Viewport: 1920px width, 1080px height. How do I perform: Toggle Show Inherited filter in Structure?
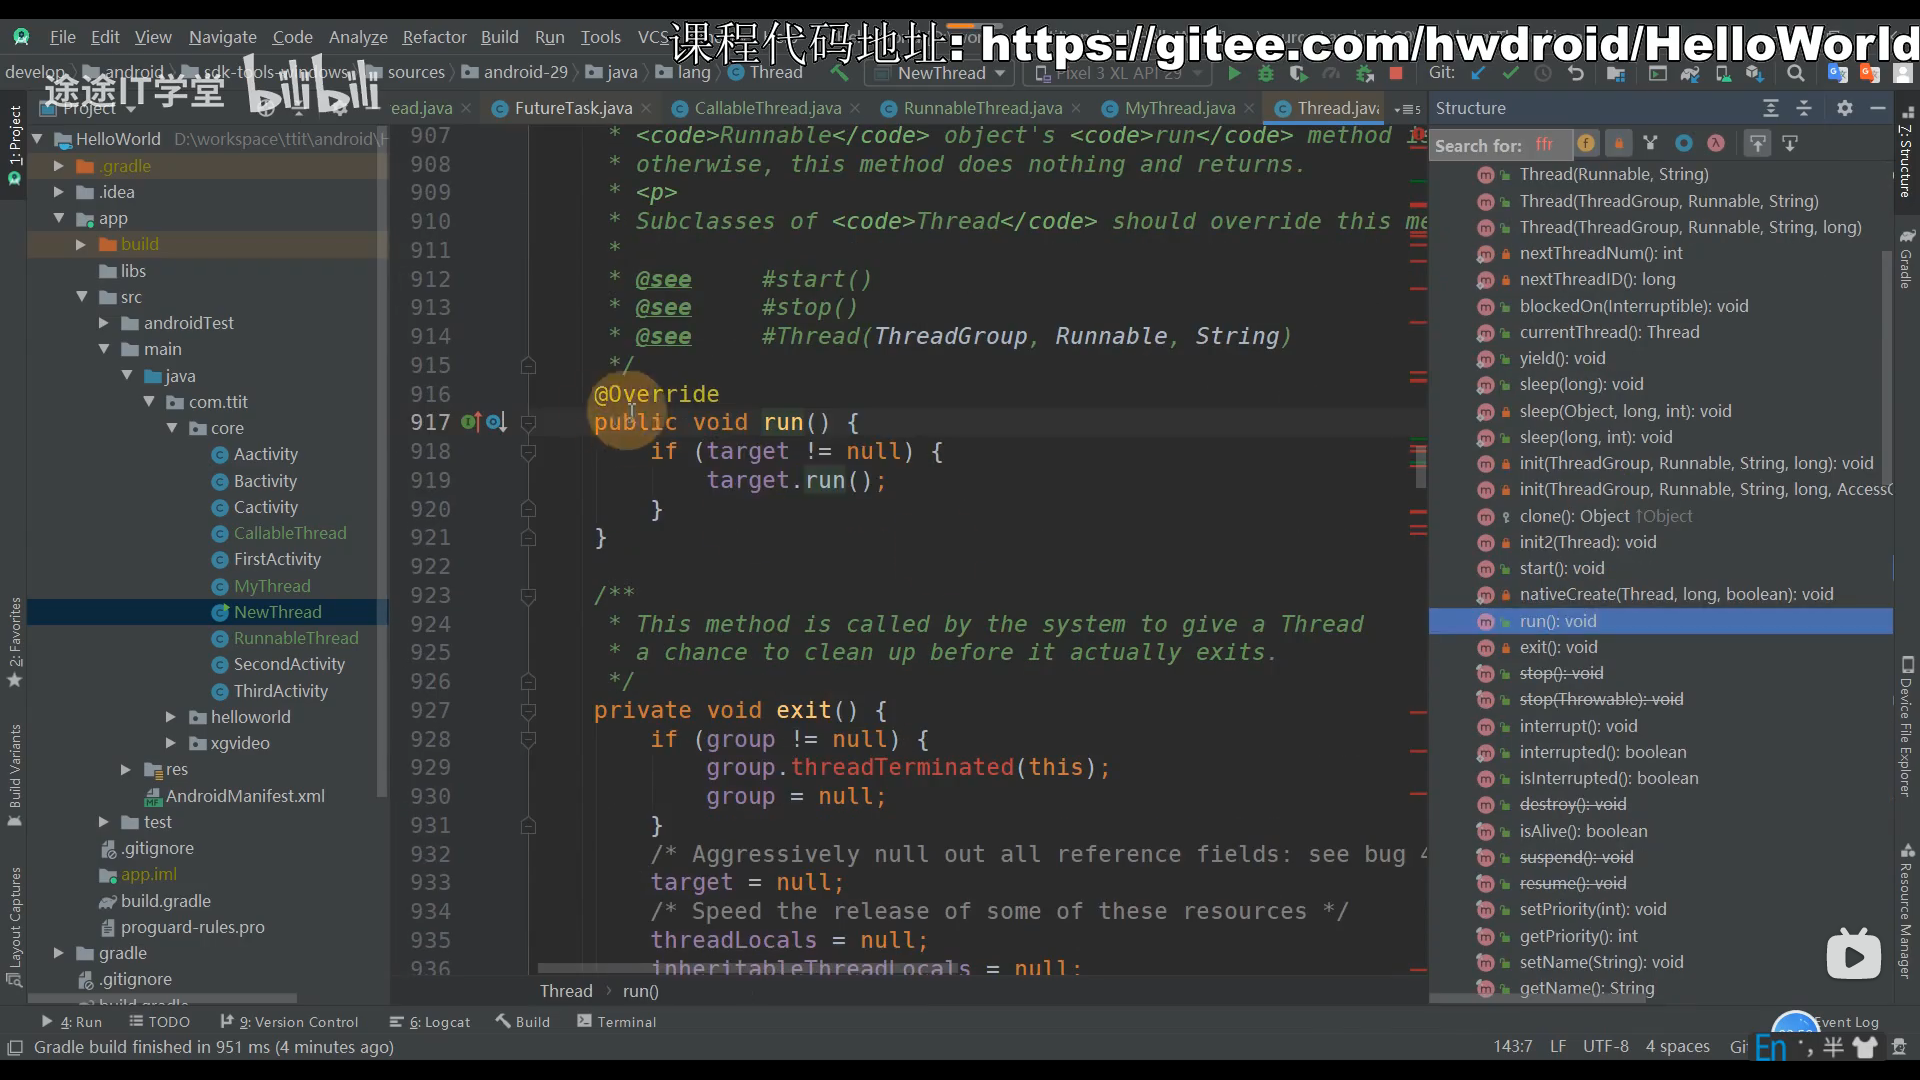point(1651,144)
